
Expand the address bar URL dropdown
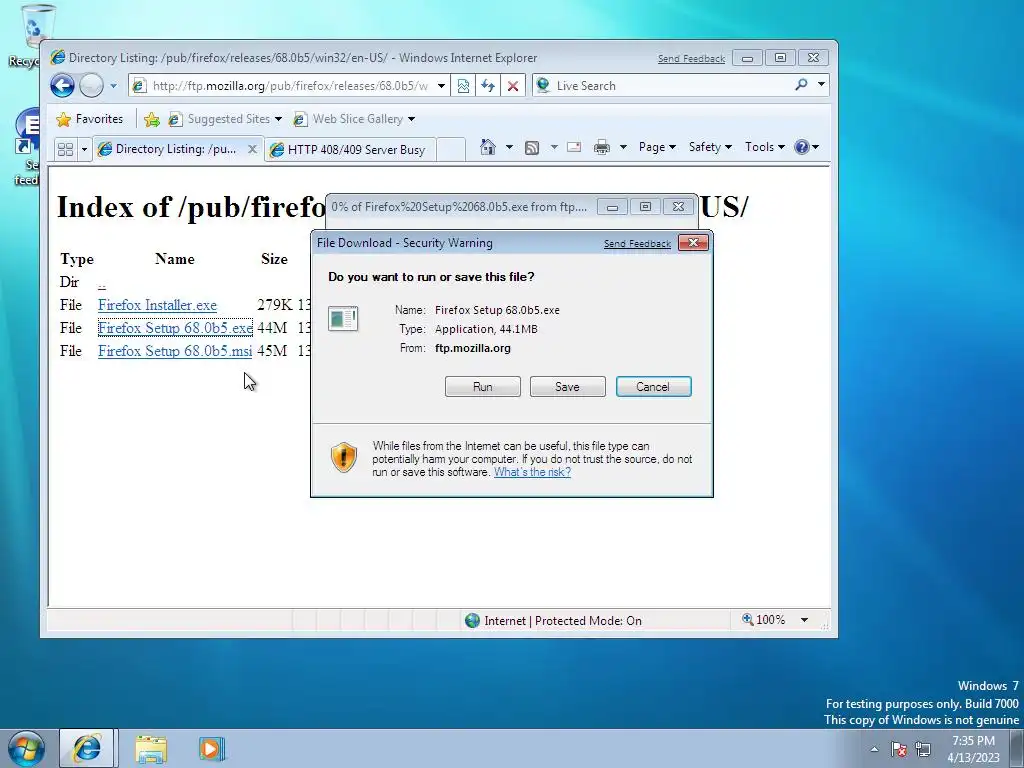pyautogui.click(x=441, y=86)
